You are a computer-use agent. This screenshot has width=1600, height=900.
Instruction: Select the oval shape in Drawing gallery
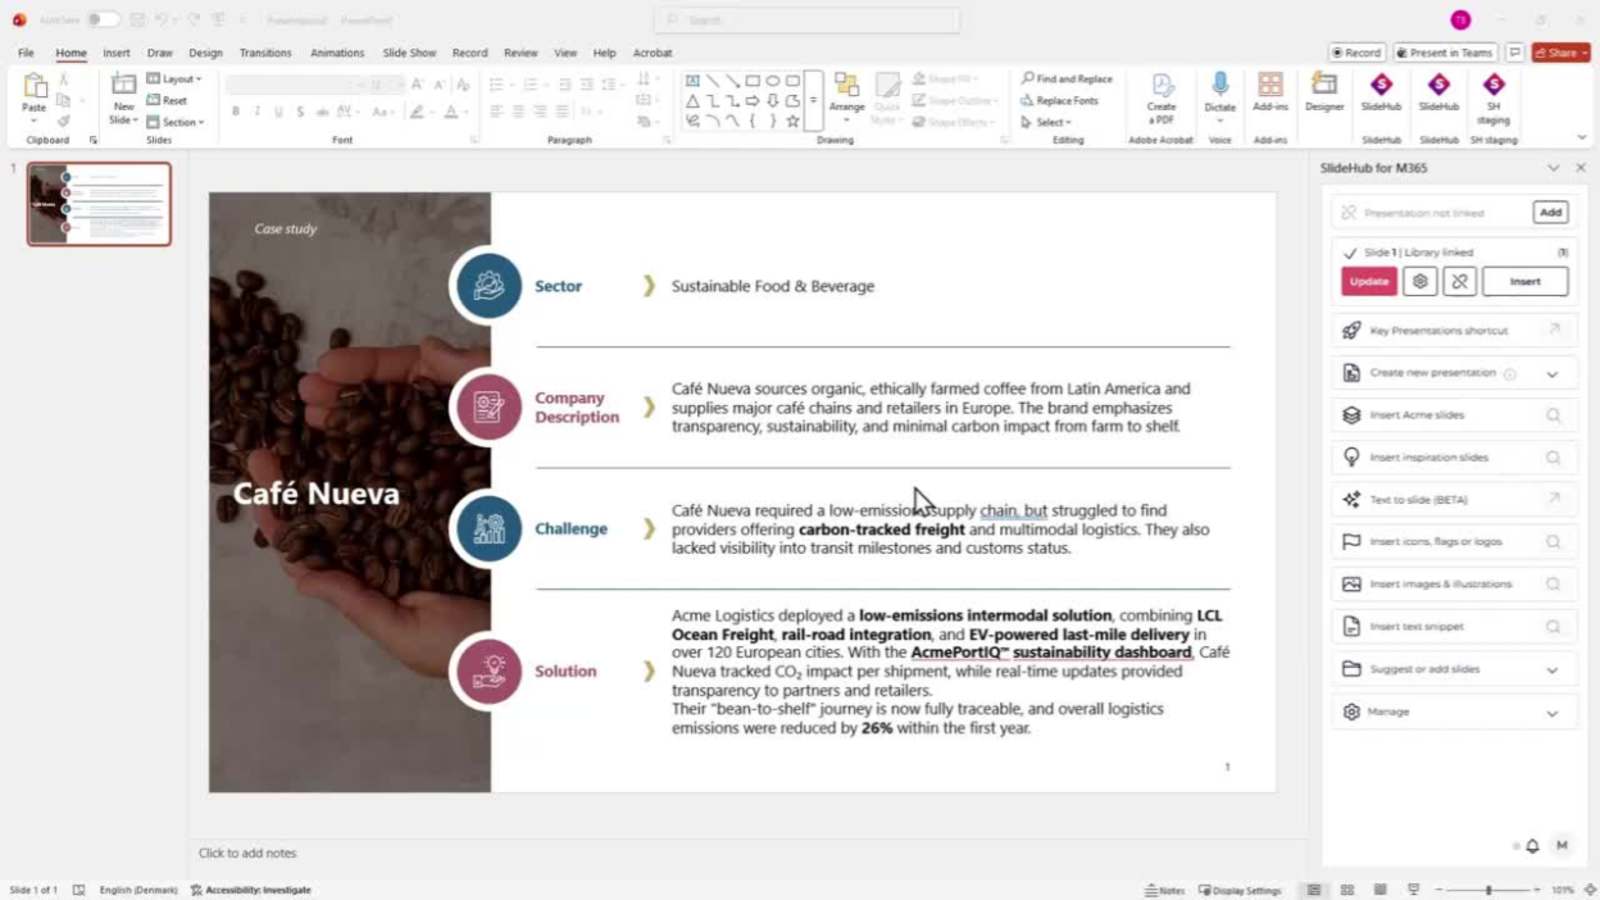coord(772,80)
